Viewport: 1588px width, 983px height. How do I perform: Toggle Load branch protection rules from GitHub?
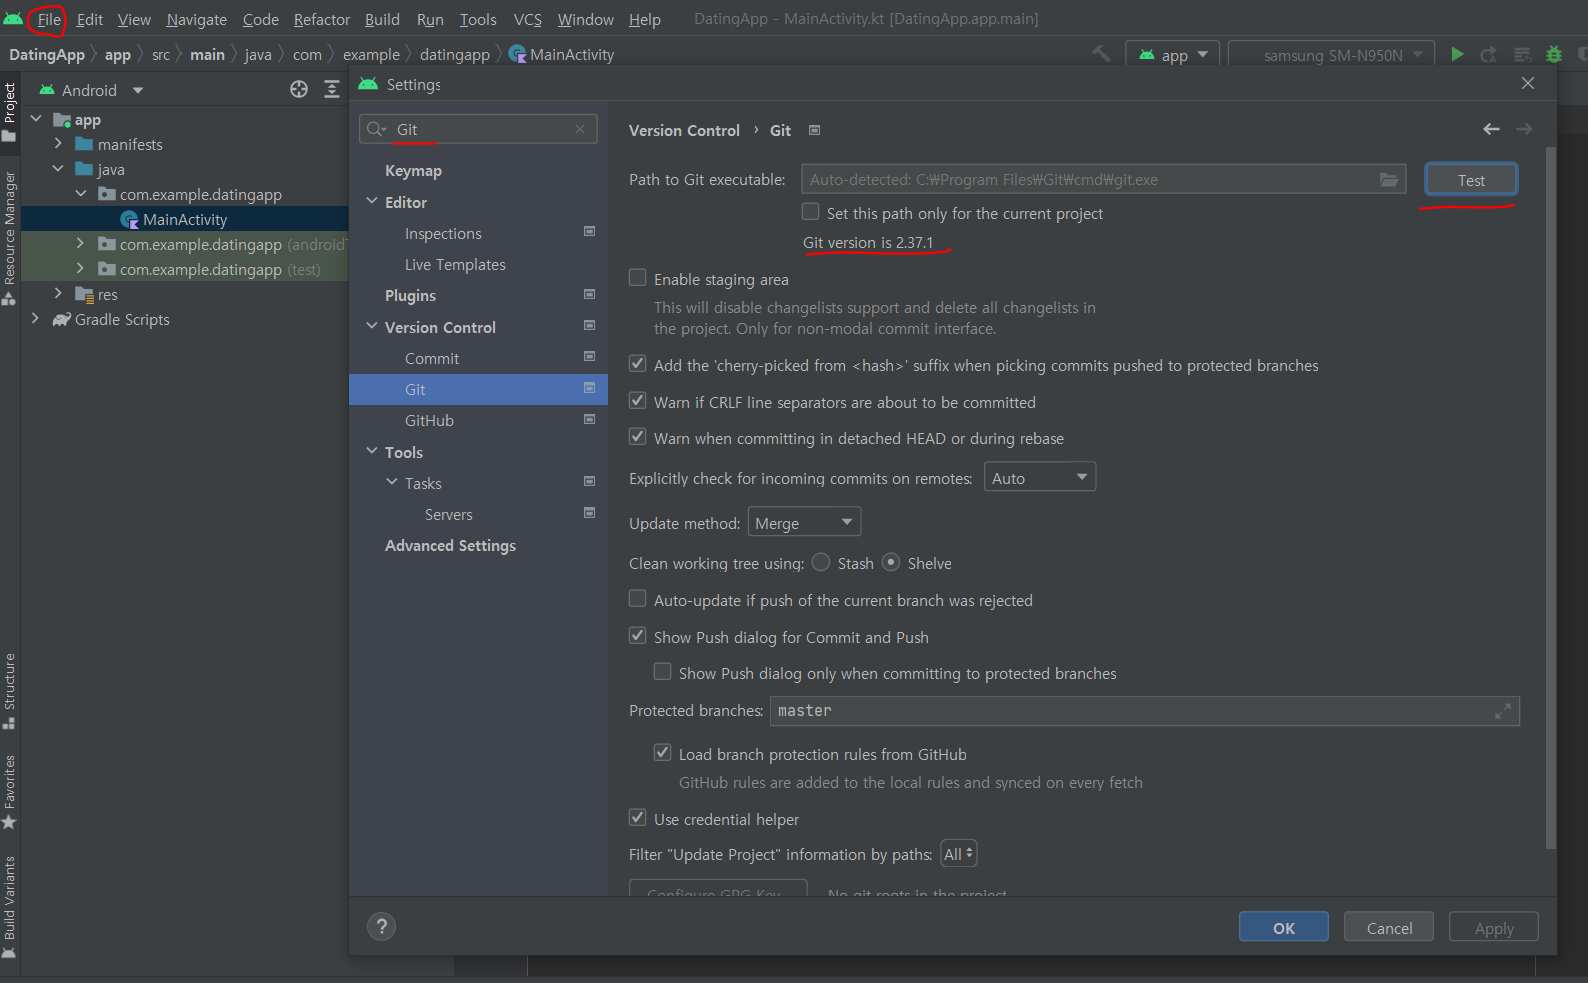point(662,753)
